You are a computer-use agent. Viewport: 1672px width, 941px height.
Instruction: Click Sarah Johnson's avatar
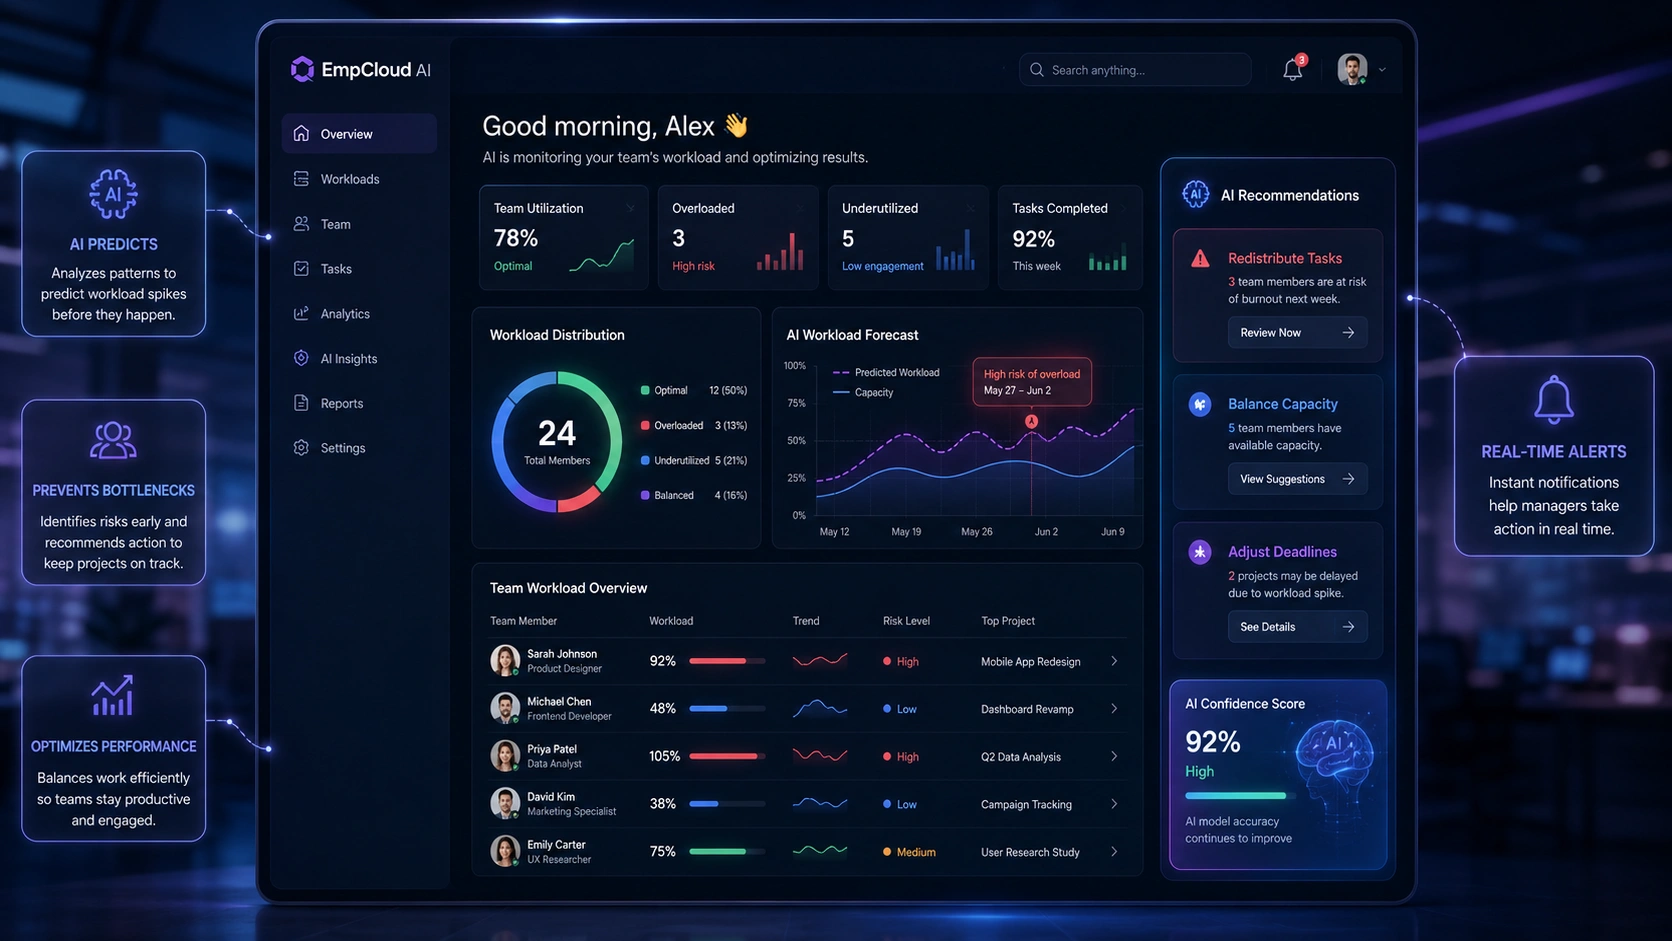point(505,660)
